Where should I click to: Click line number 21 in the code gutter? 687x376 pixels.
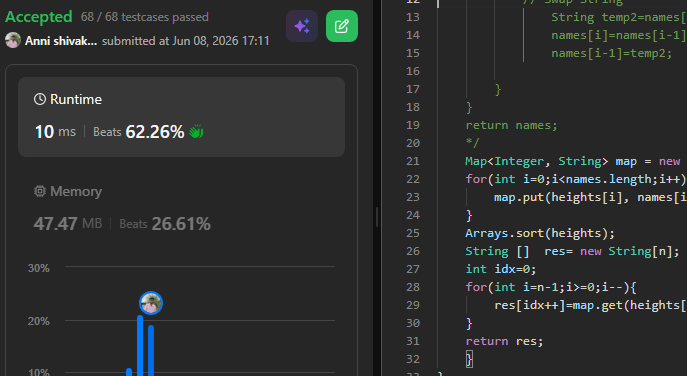point(413,161)
